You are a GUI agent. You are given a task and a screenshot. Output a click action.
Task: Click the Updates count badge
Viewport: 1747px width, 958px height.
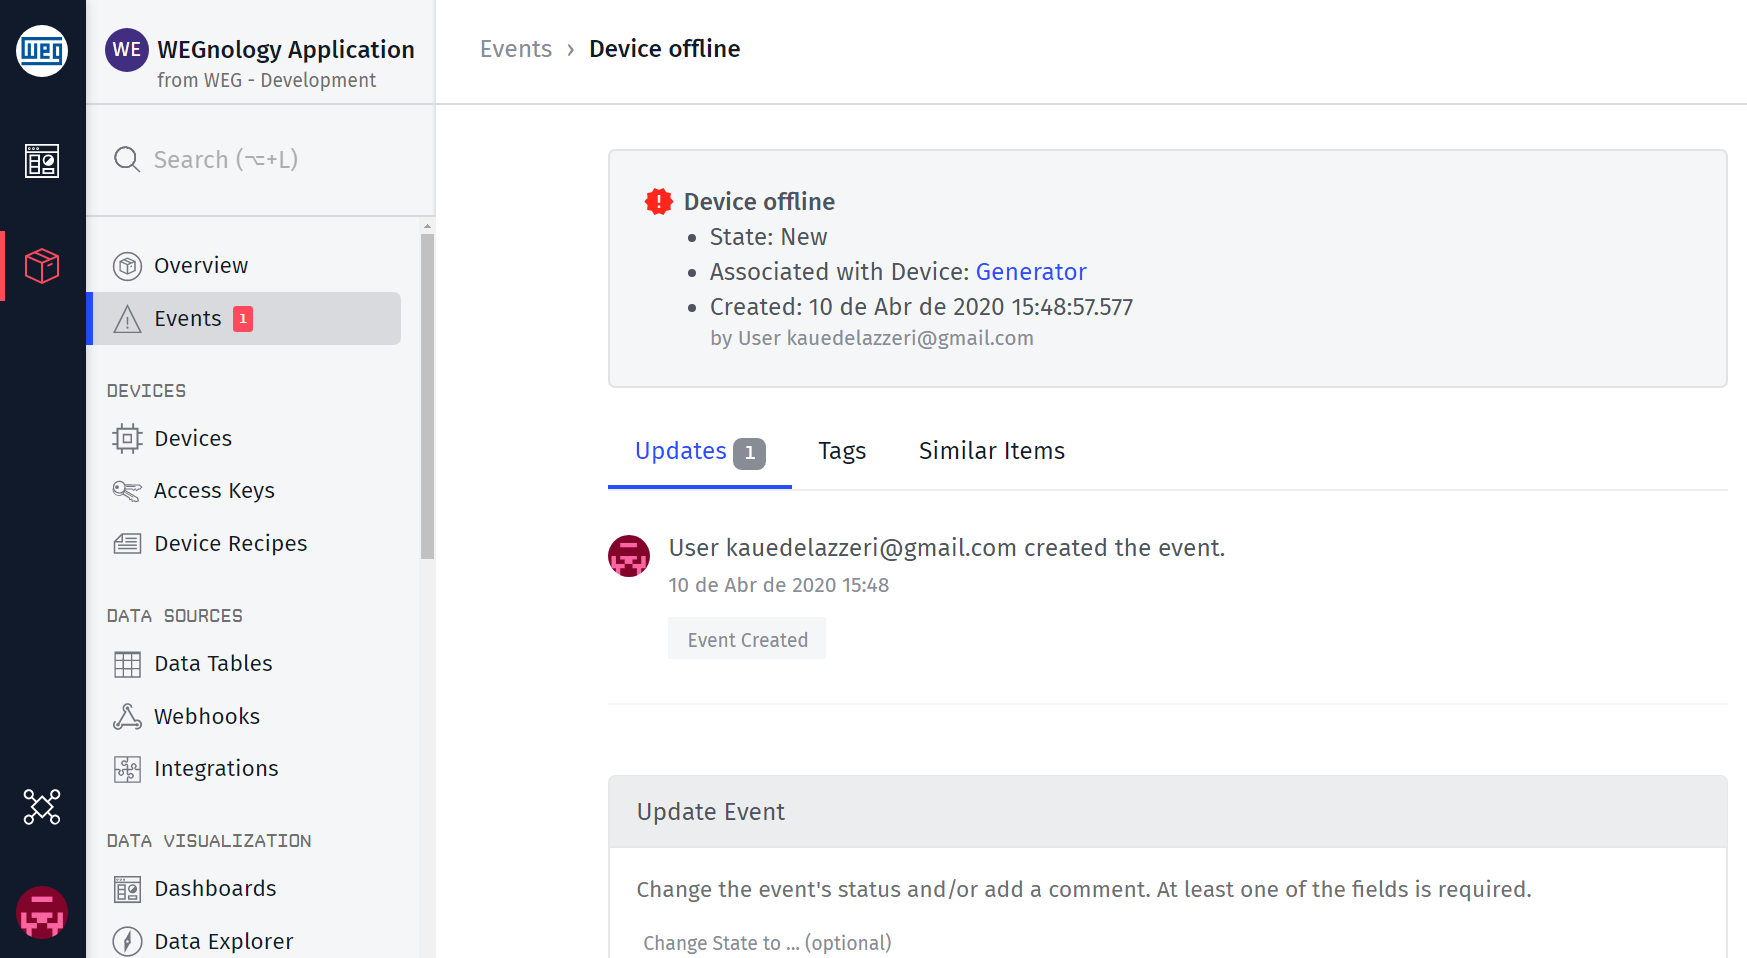(x=750, y=453)
